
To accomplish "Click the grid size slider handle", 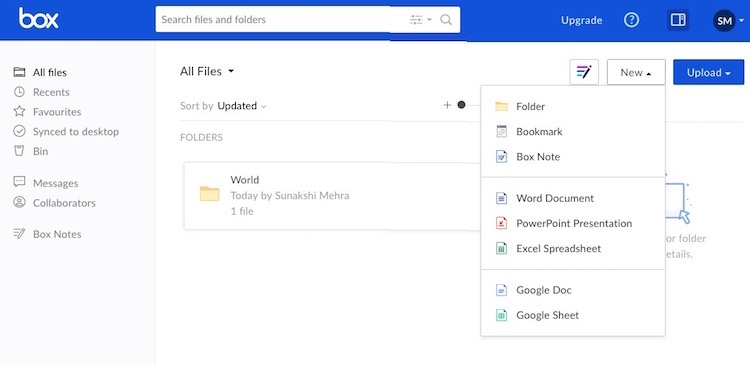I will [461, 105].
